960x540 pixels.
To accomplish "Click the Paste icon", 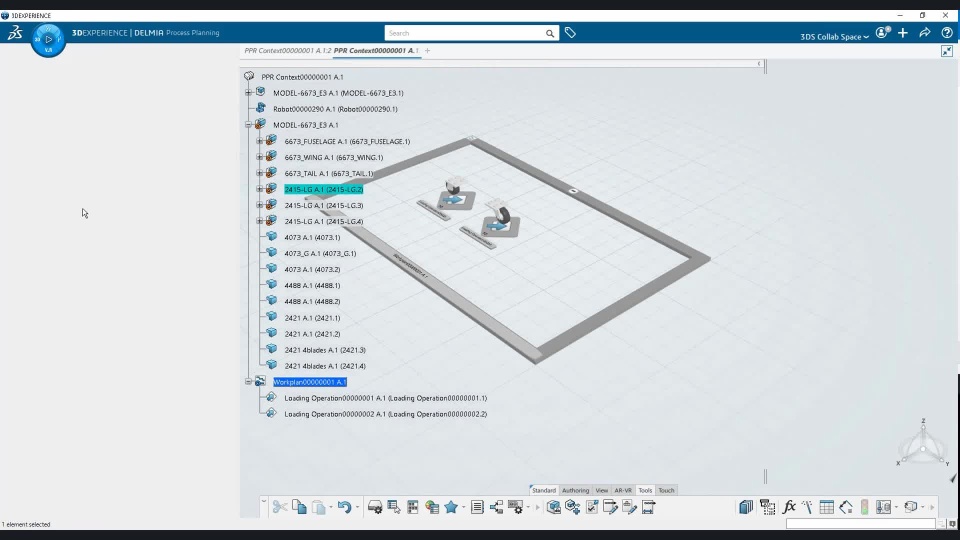I will pos(318,507).
